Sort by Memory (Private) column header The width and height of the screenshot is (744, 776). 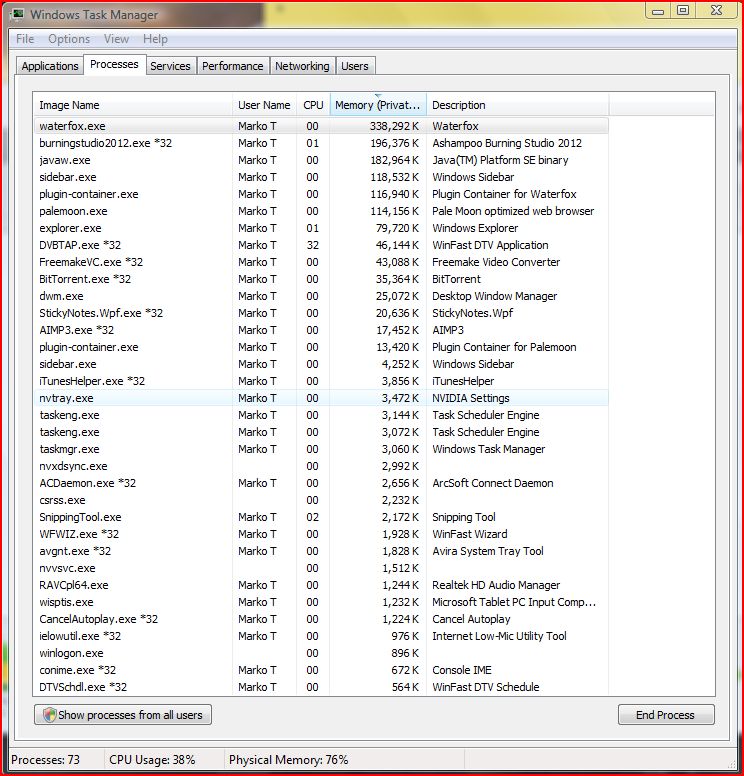click(x=378, y=105)
